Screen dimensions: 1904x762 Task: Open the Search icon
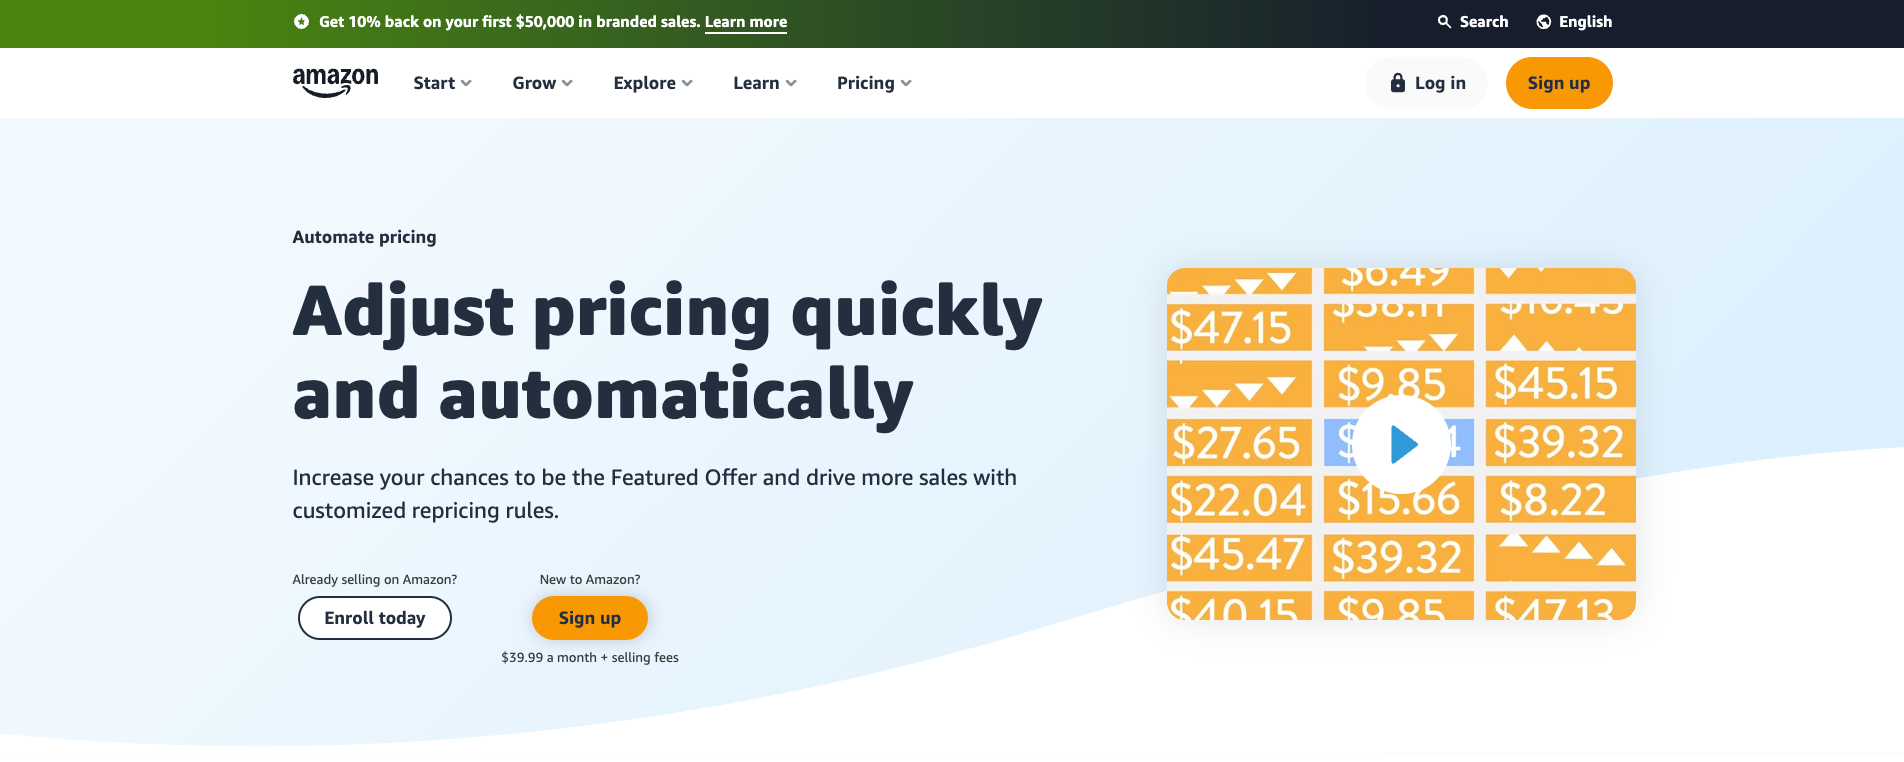1443,21
